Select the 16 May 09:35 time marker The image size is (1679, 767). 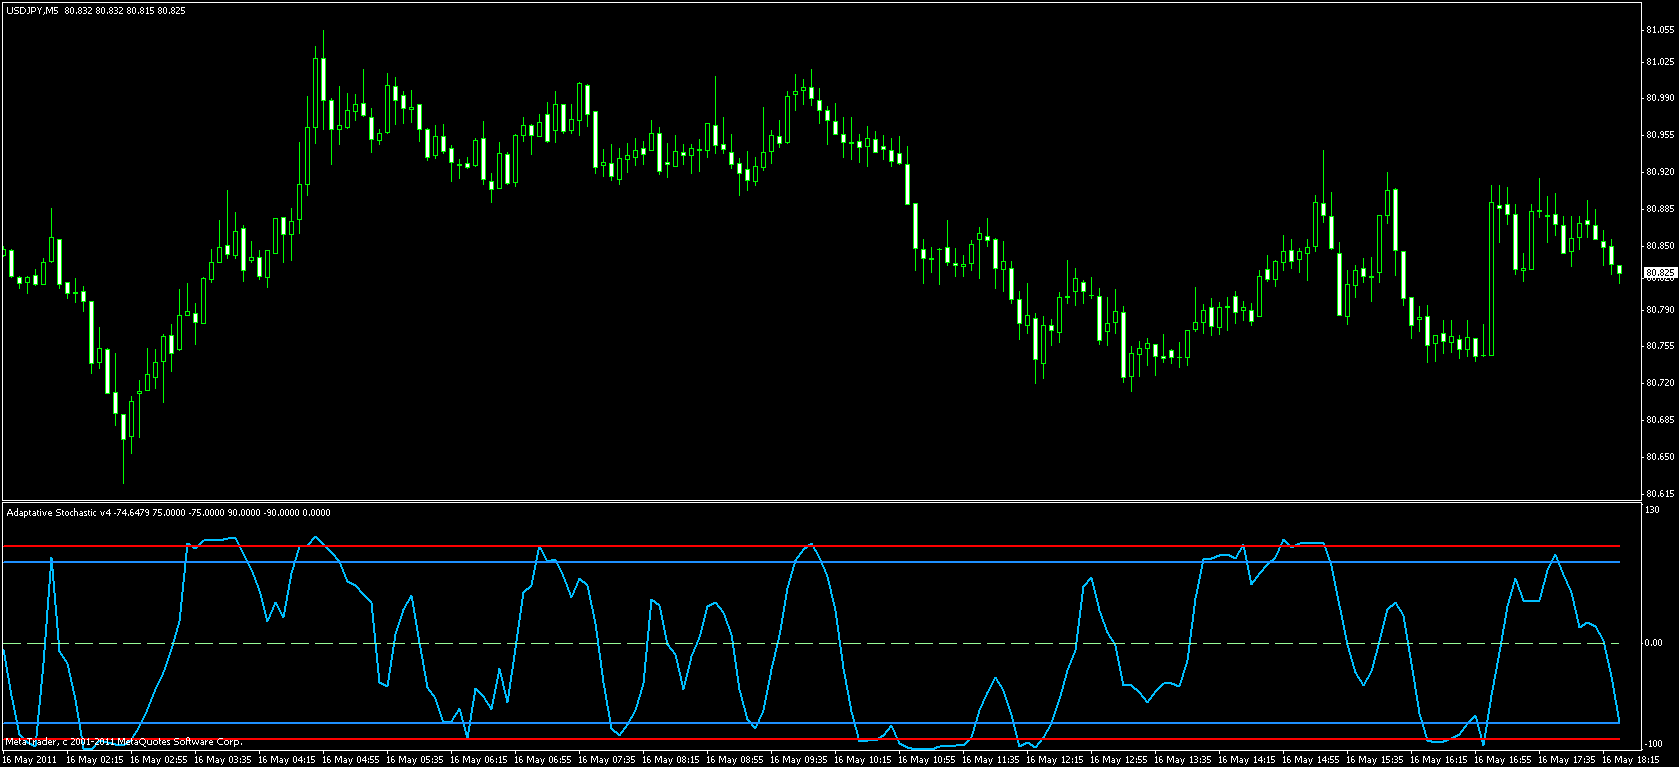point(800,760)
